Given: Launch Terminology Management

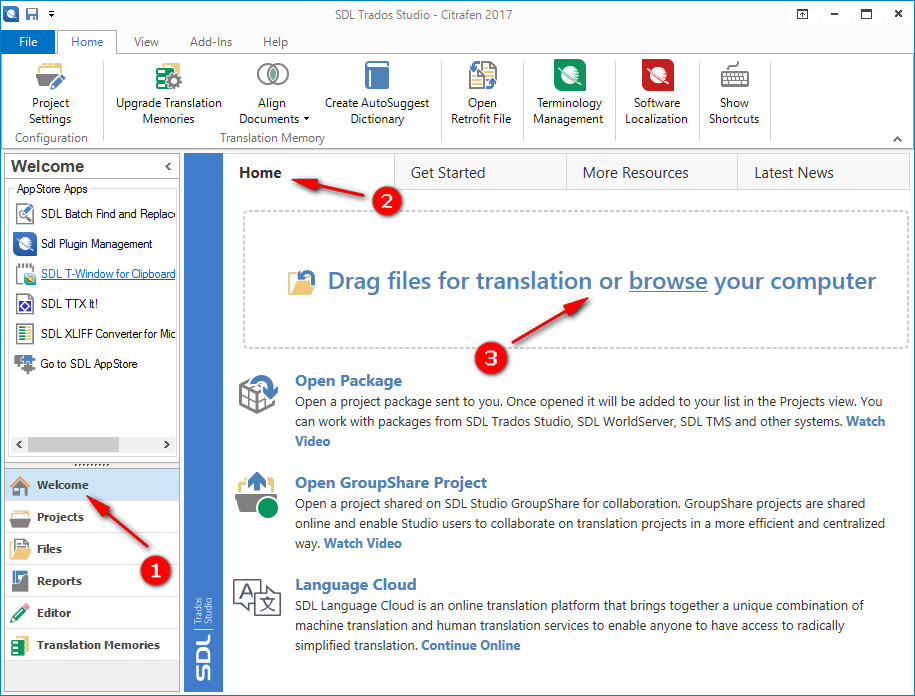Looking at the screenshot, I should pos(568,90).
